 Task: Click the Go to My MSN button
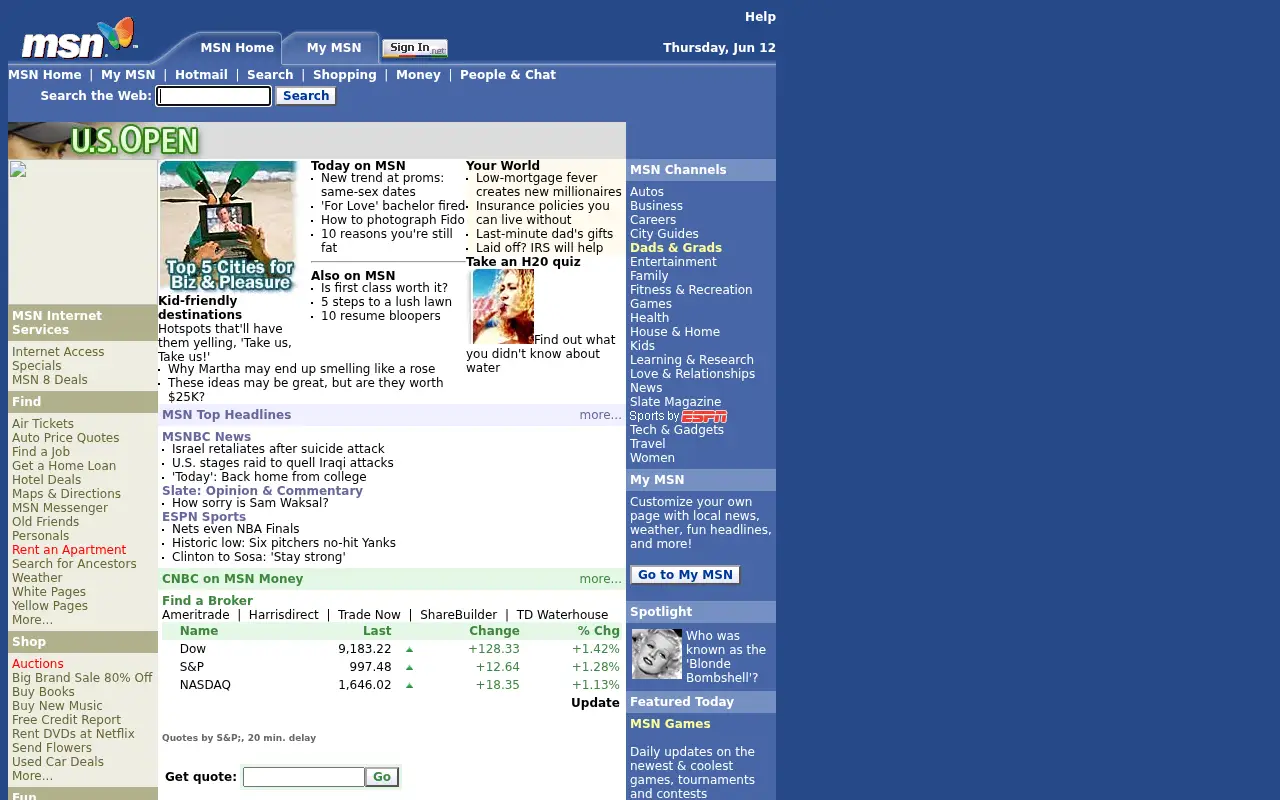tap(685, 575)
